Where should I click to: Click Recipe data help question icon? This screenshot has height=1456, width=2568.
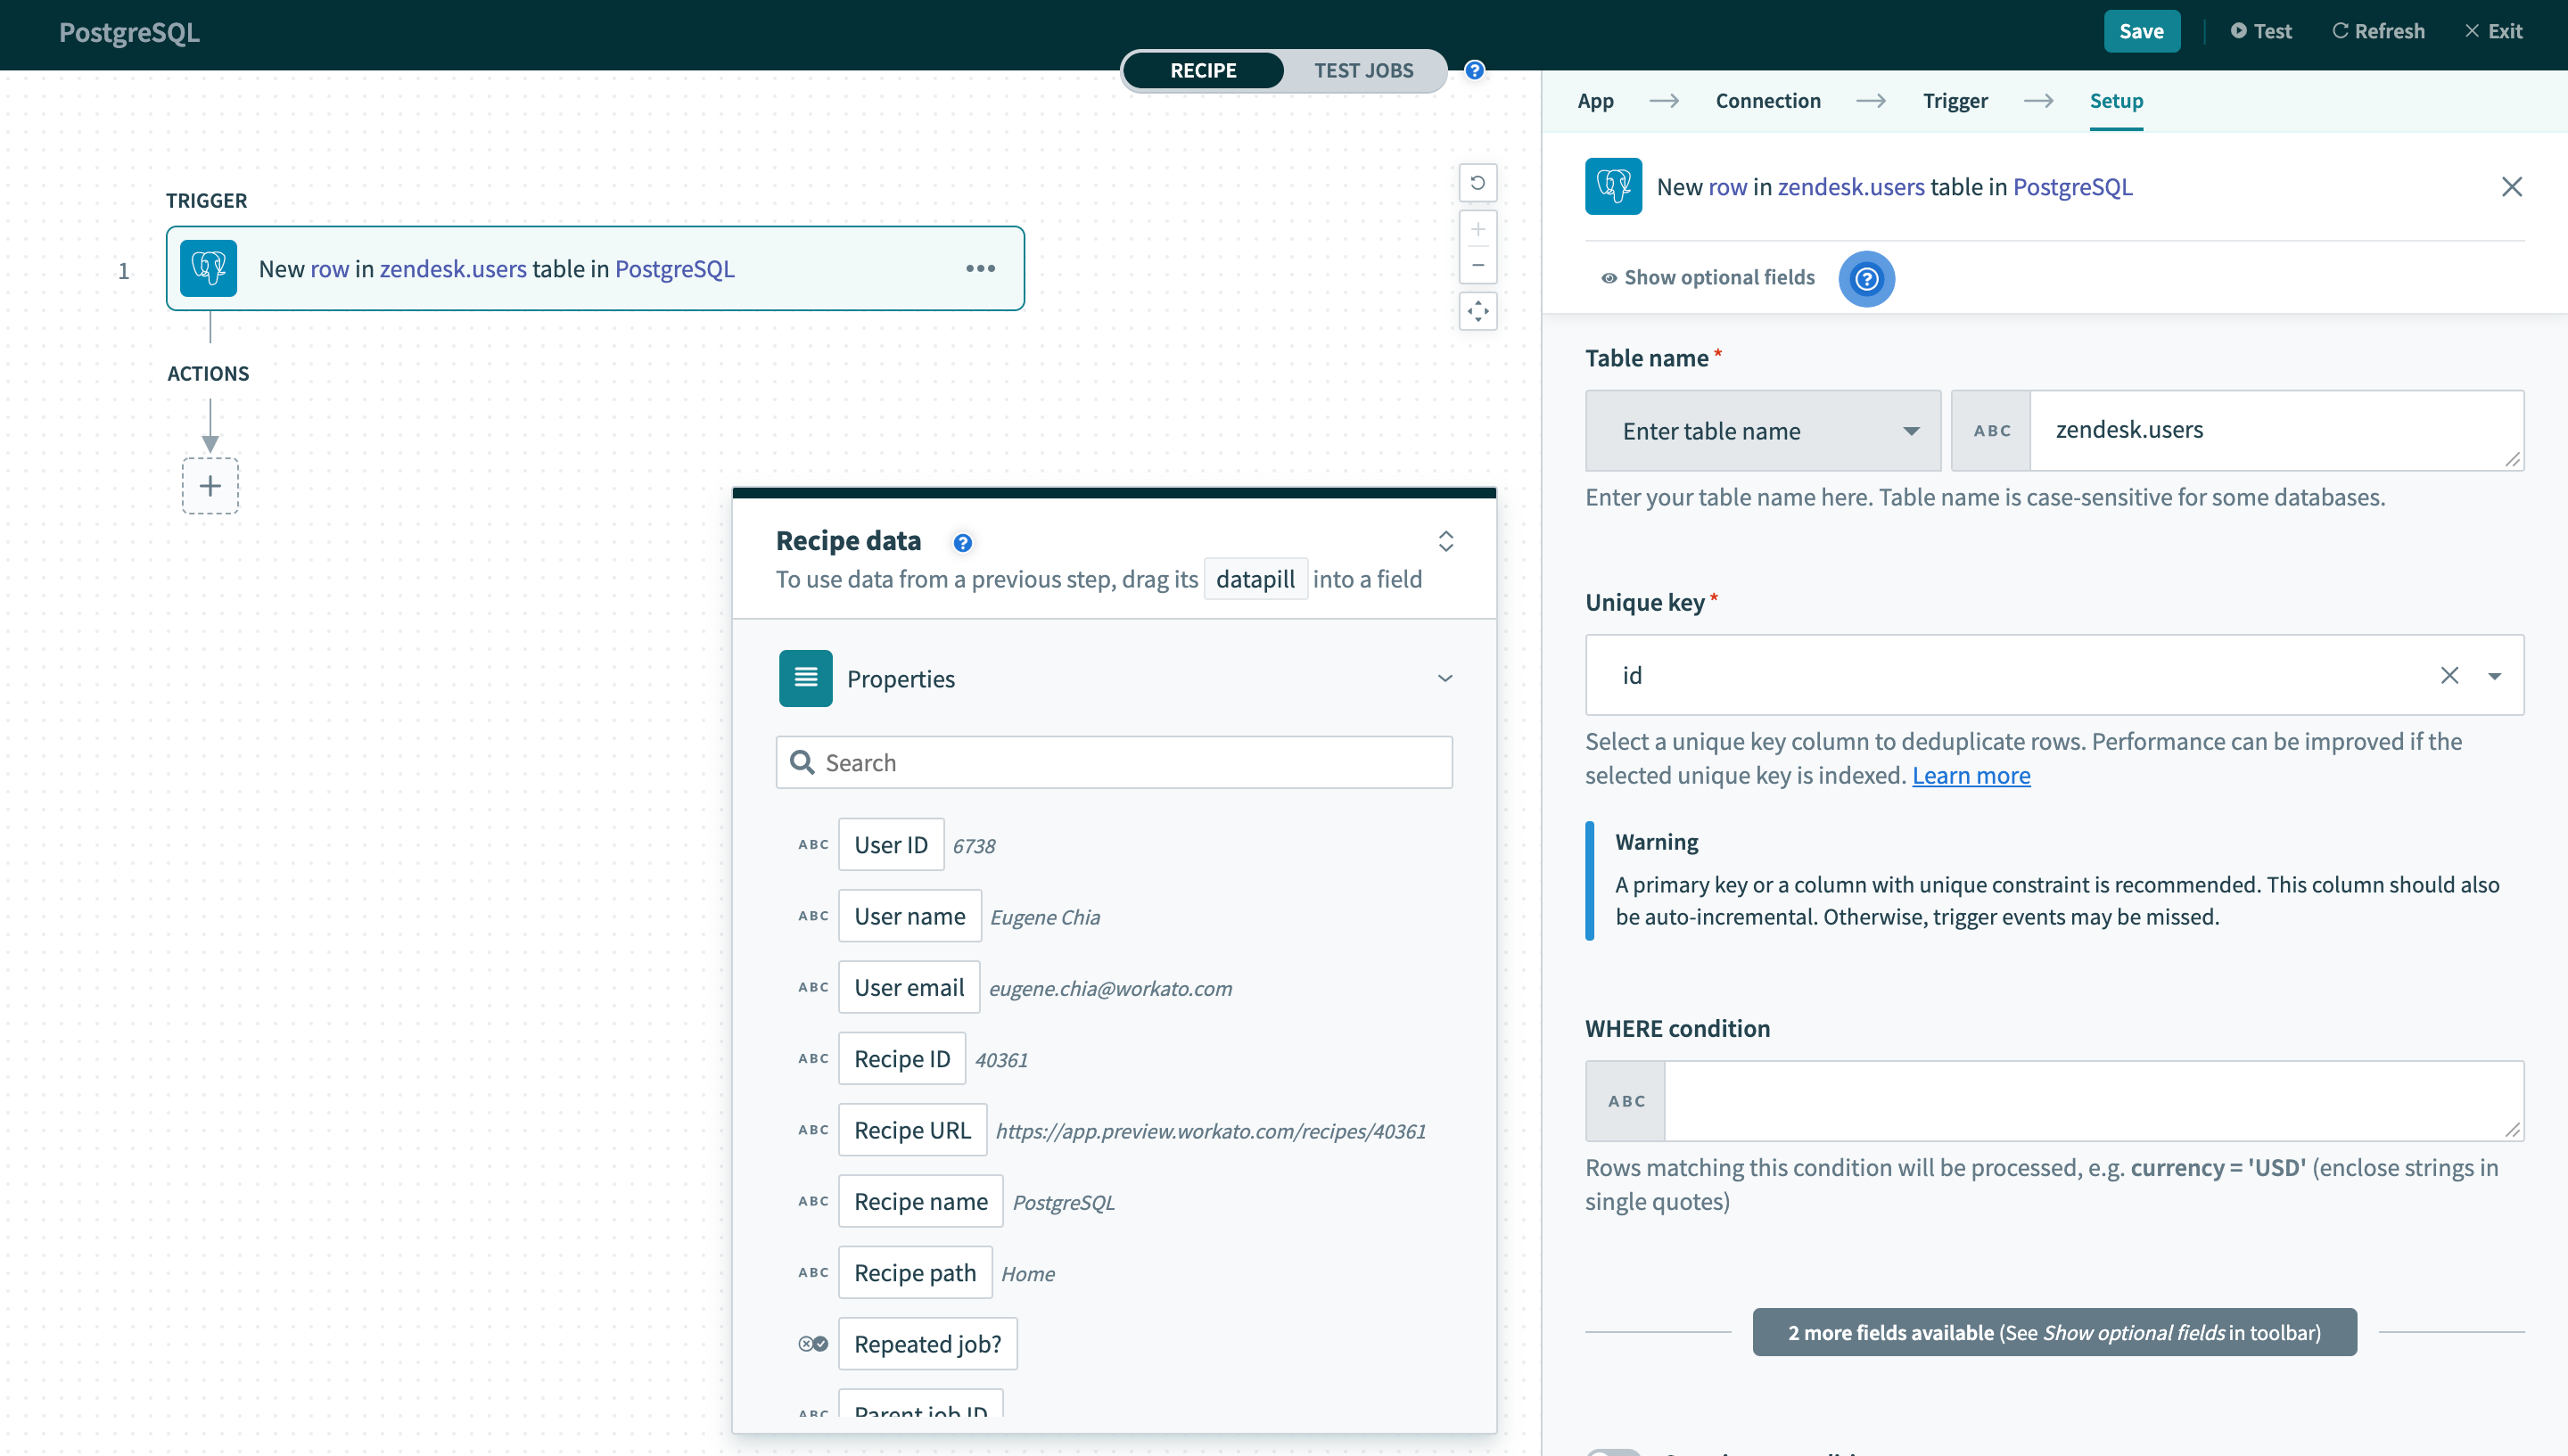pyautogui.click(x=962, y=542)
